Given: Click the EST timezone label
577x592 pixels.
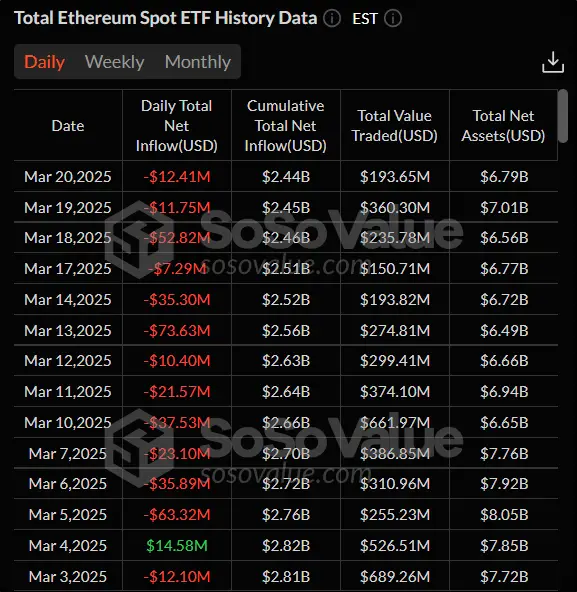Looking at the screenshot, I should click(365, 18).
